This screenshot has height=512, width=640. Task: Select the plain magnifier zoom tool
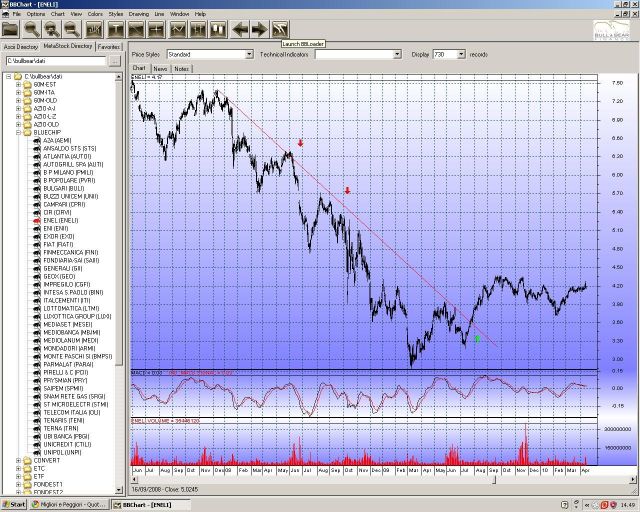pyautogui.click(x=31, y=29)
